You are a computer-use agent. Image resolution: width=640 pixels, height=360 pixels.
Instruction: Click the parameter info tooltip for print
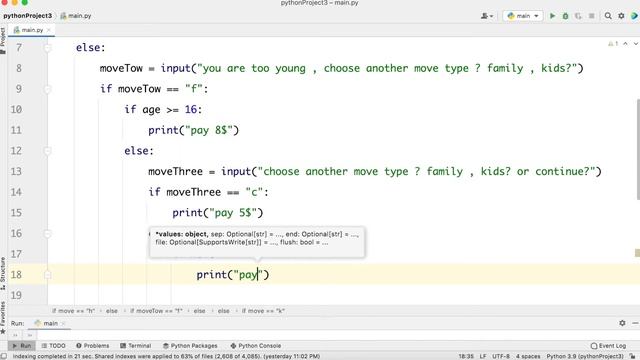(x=257, y=242)
